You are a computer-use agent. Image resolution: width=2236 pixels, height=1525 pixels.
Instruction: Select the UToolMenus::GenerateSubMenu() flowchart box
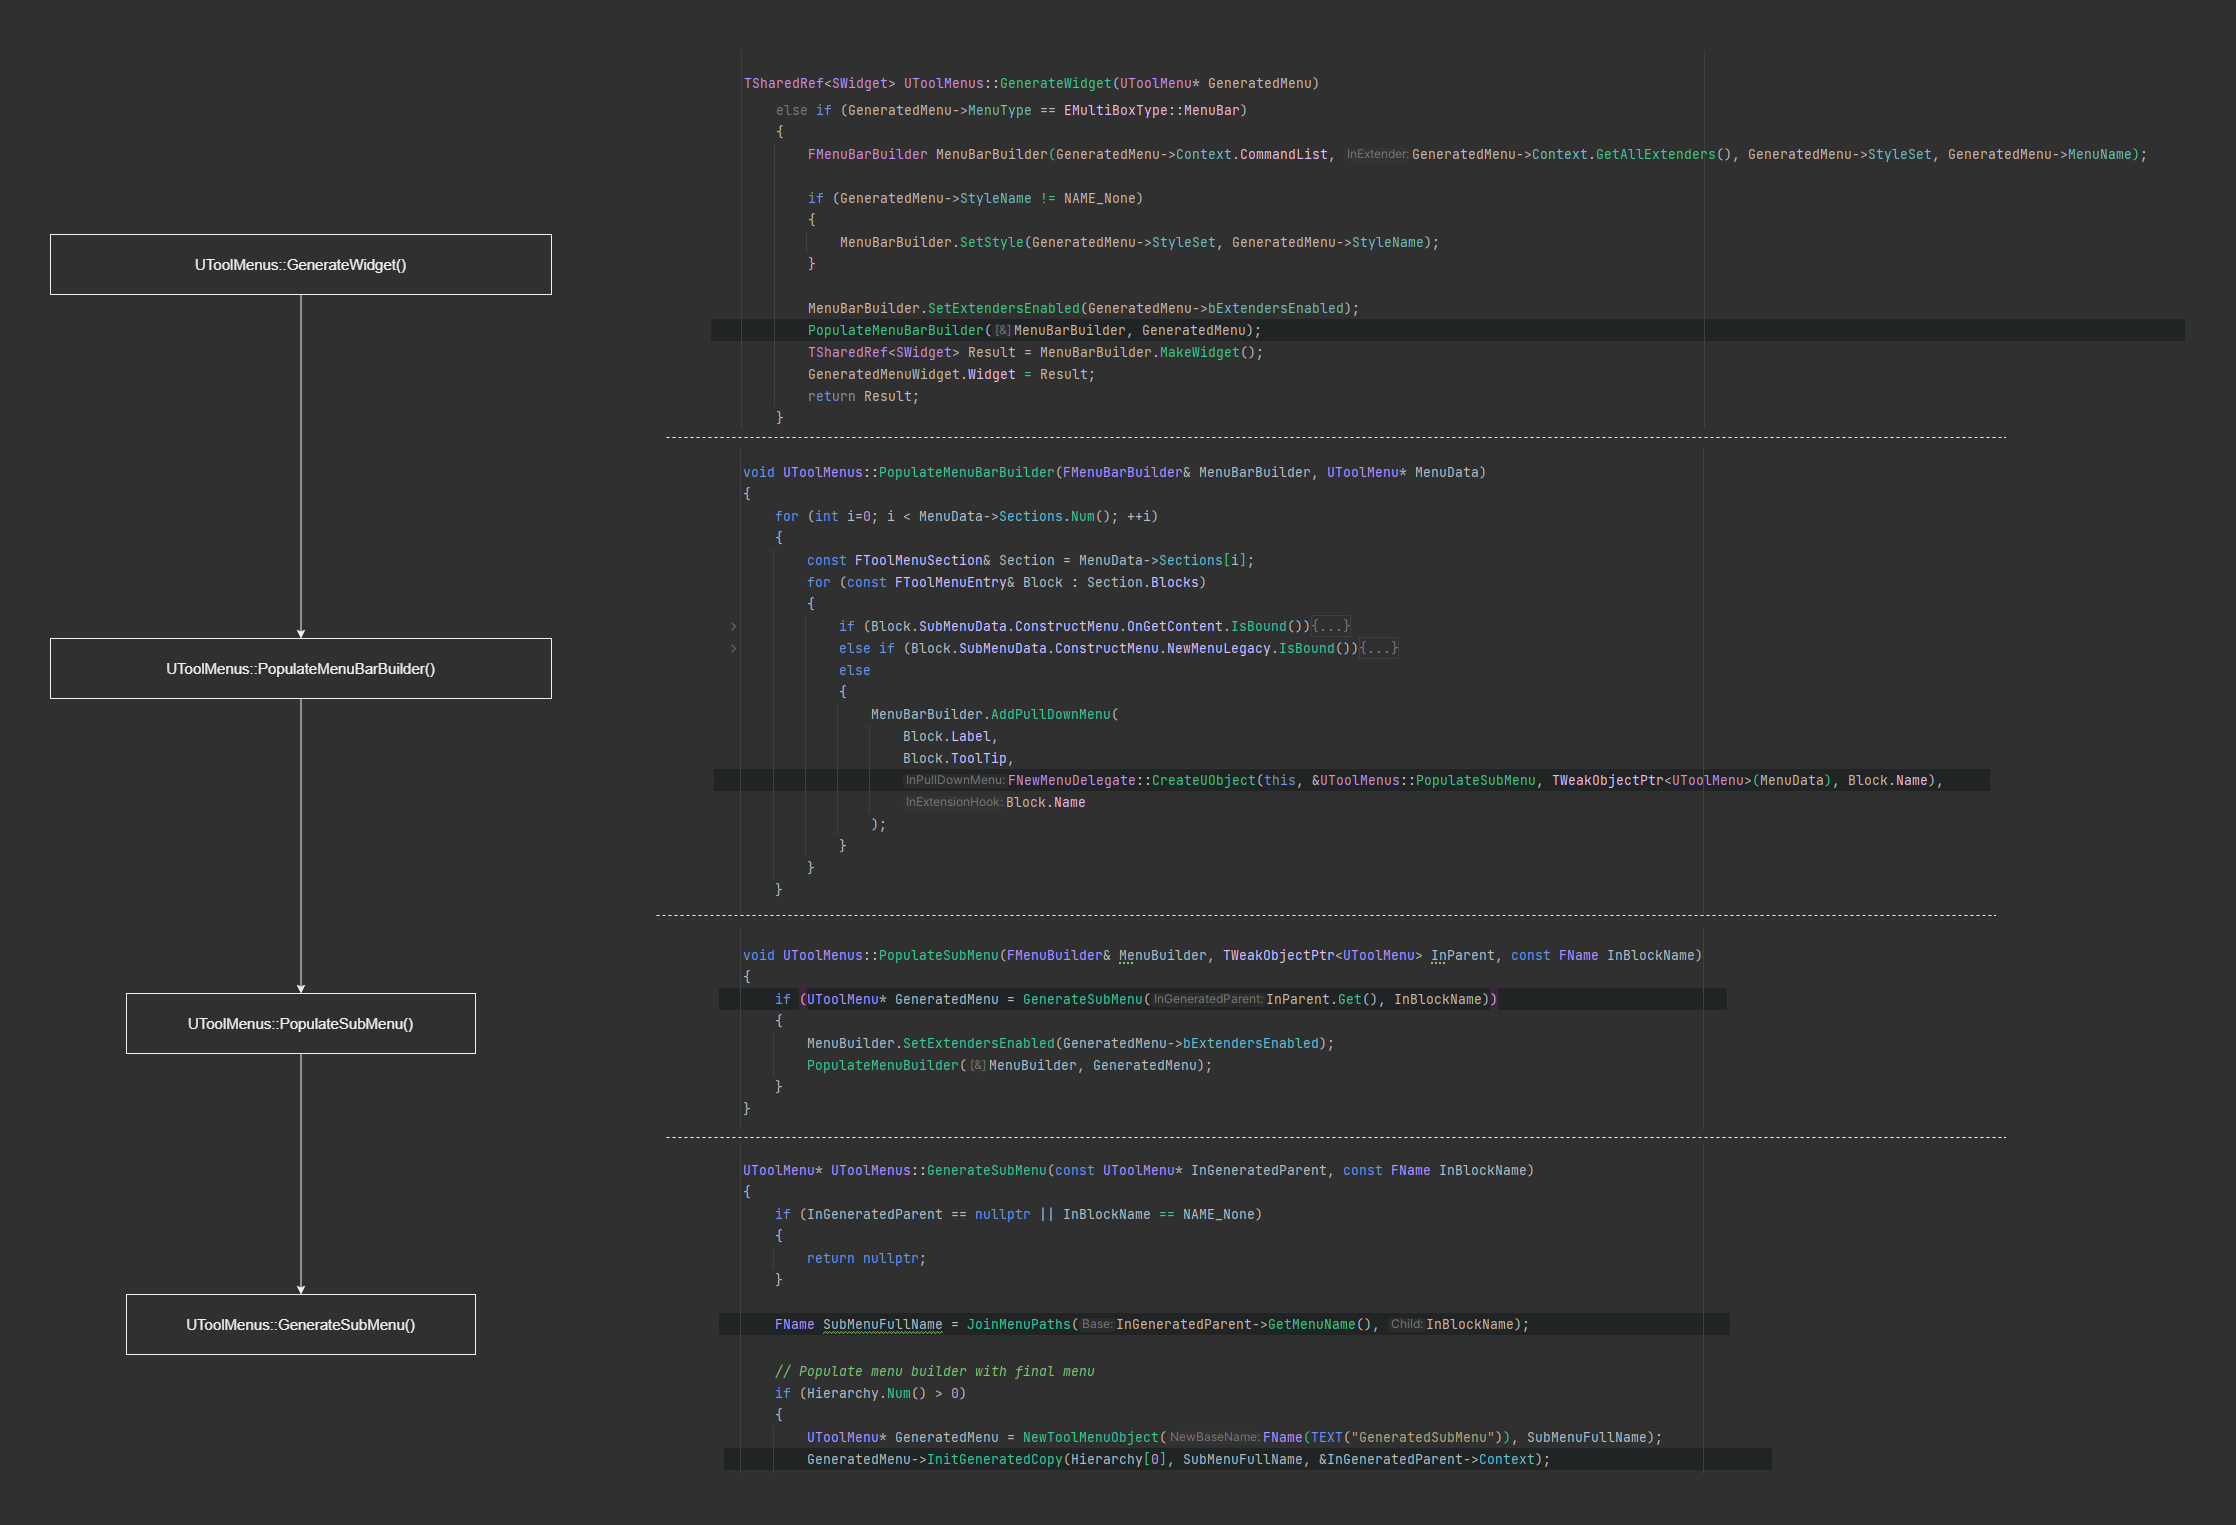point(300,1325)
